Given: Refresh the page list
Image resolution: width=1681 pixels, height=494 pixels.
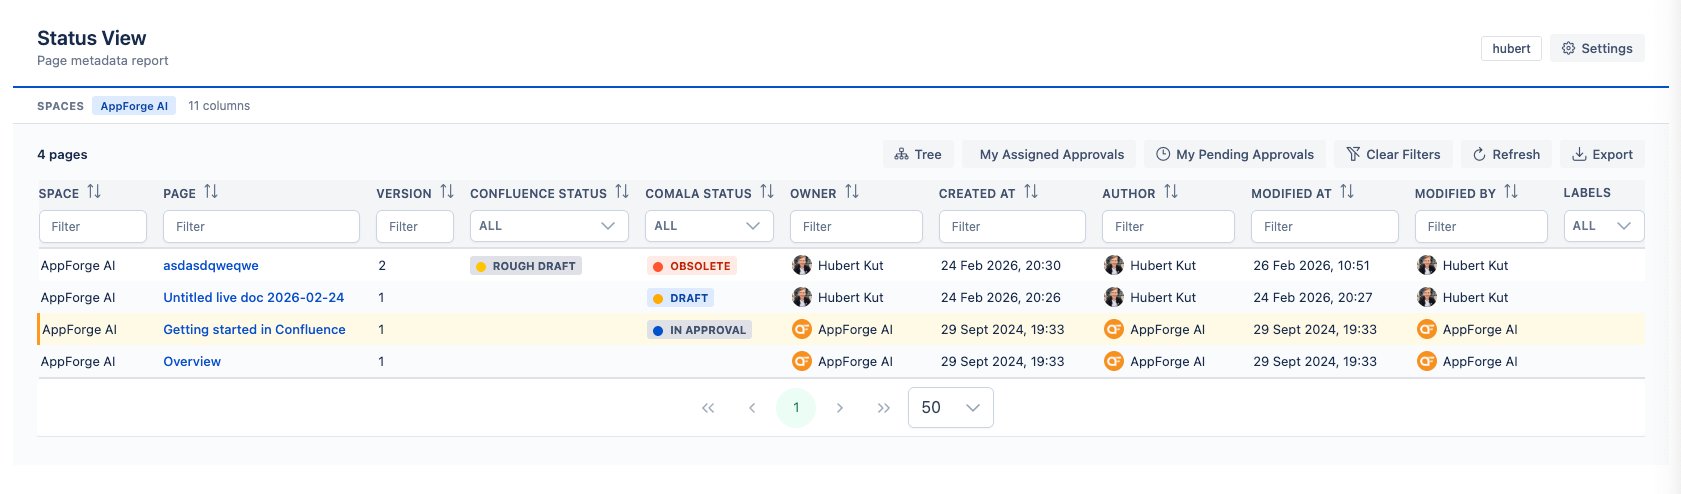Looking at the screenshot, I should [x=1506, y=154].
